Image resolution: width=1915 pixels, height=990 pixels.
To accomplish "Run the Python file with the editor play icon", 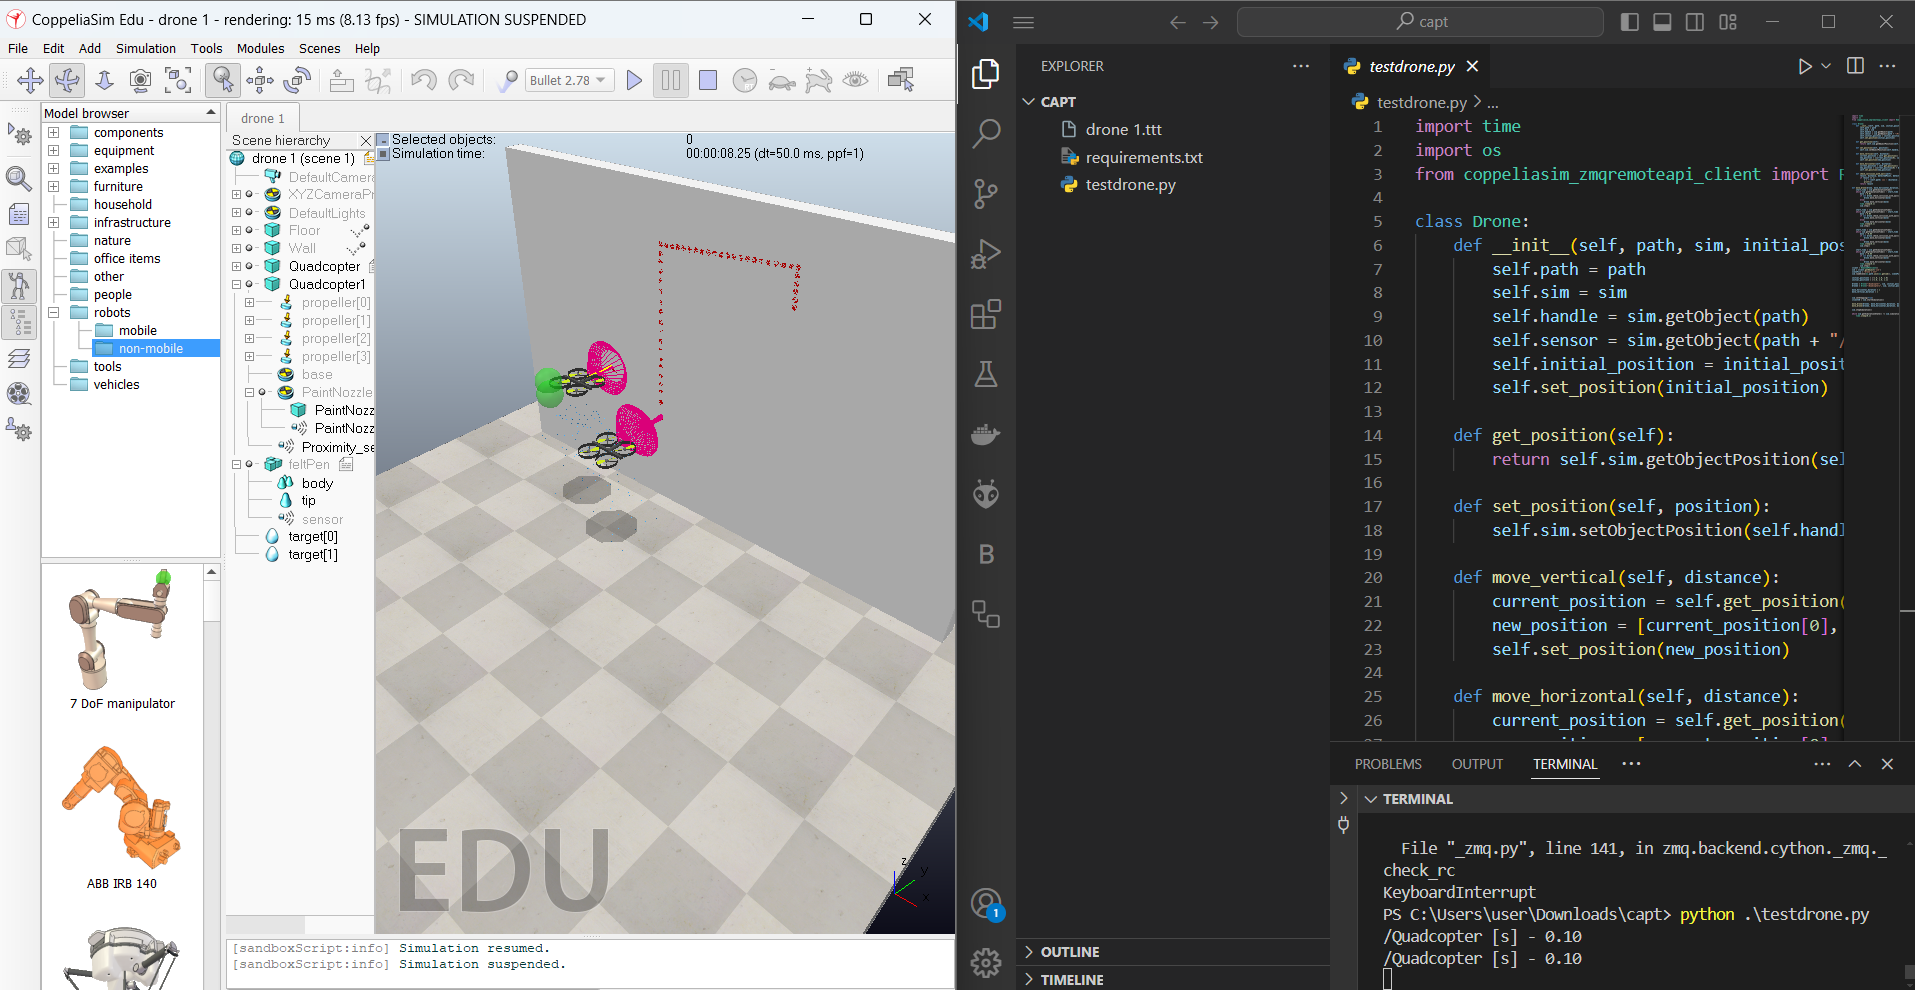I will [x=1804, y=66].
